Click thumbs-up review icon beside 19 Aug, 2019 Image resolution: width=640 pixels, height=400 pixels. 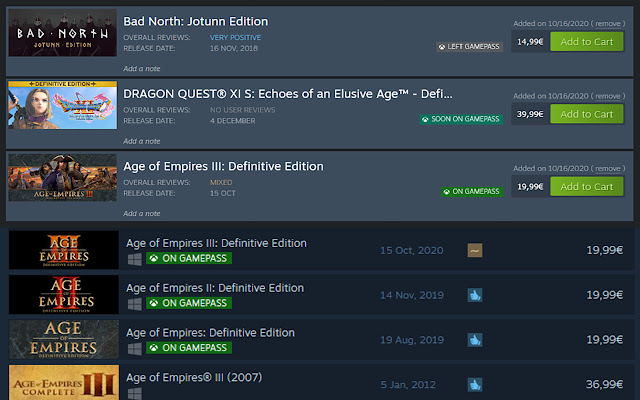click(474, 340)
